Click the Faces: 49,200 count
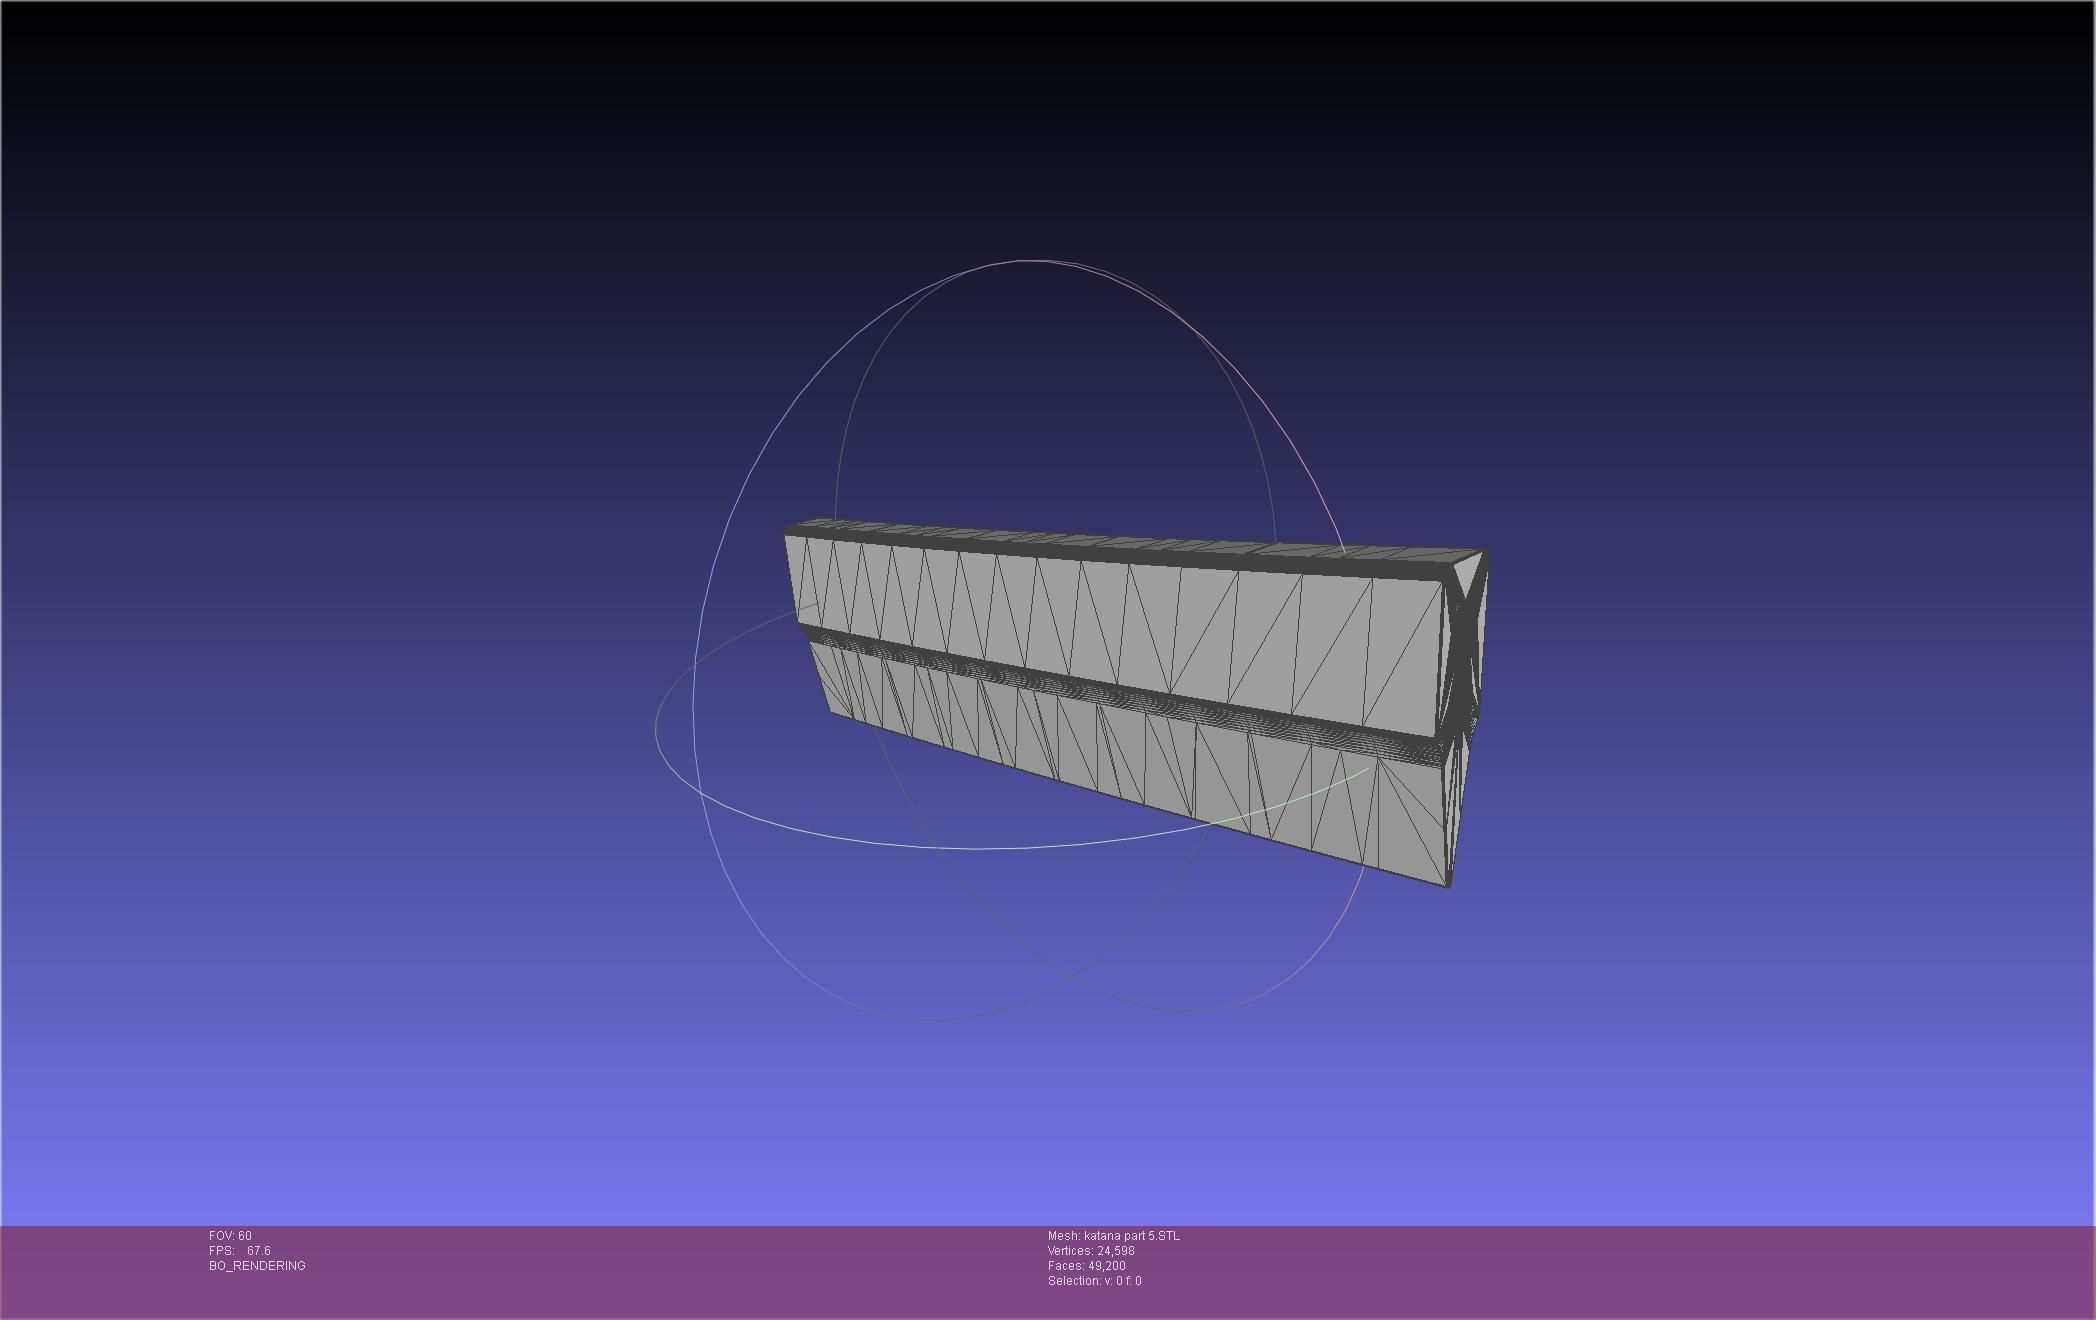2096x1320 pixels. 1087,1266
